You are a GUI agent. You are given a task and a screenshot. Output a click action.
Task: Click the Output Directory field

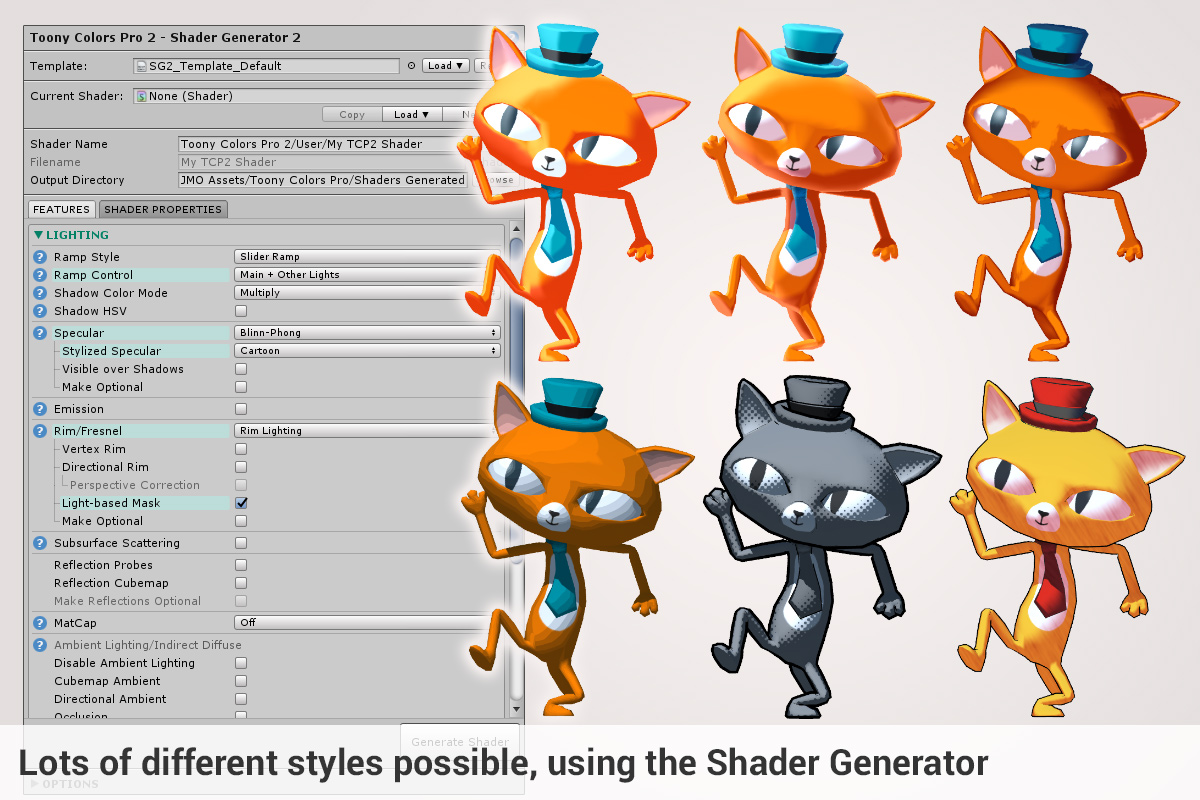click(x=323, y=180)
